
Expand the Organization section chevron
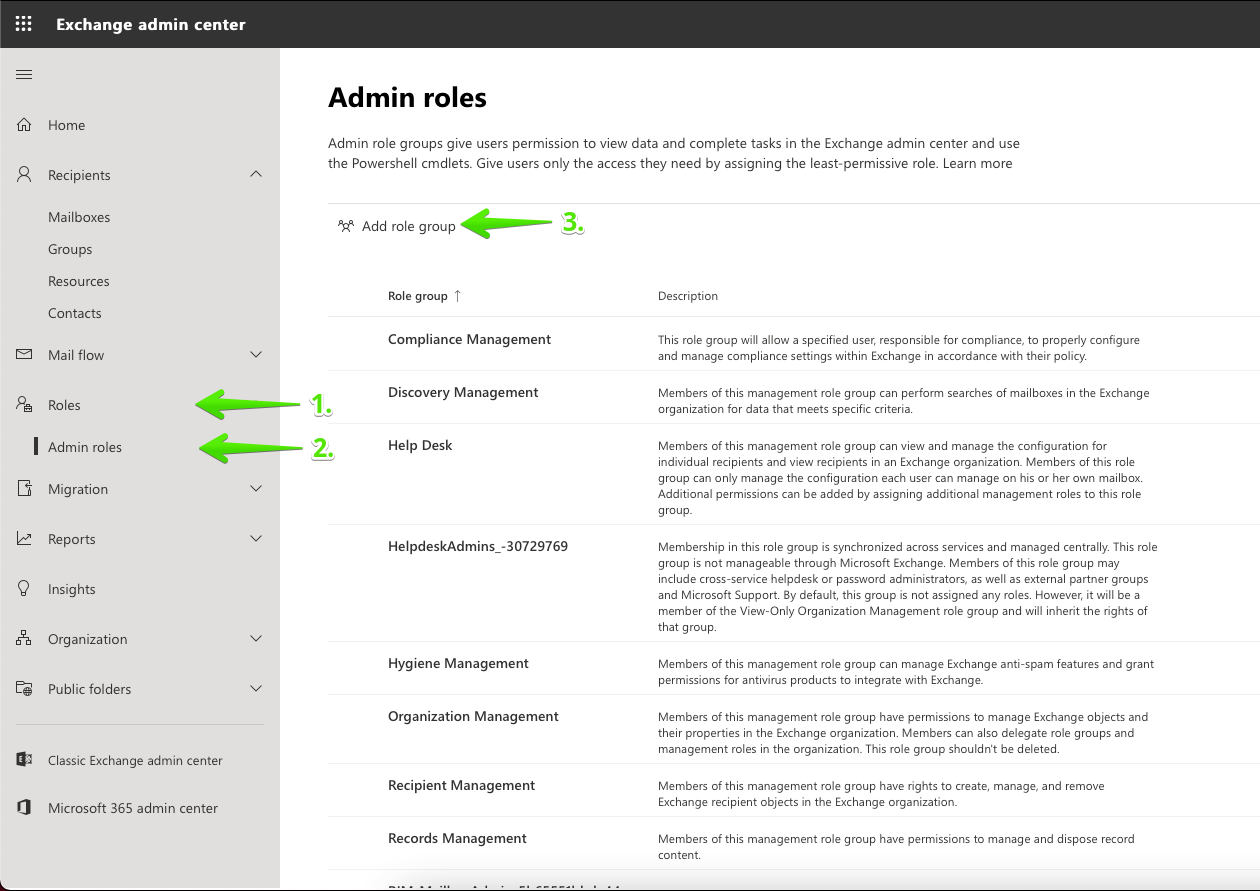click(x=256, y=639)
